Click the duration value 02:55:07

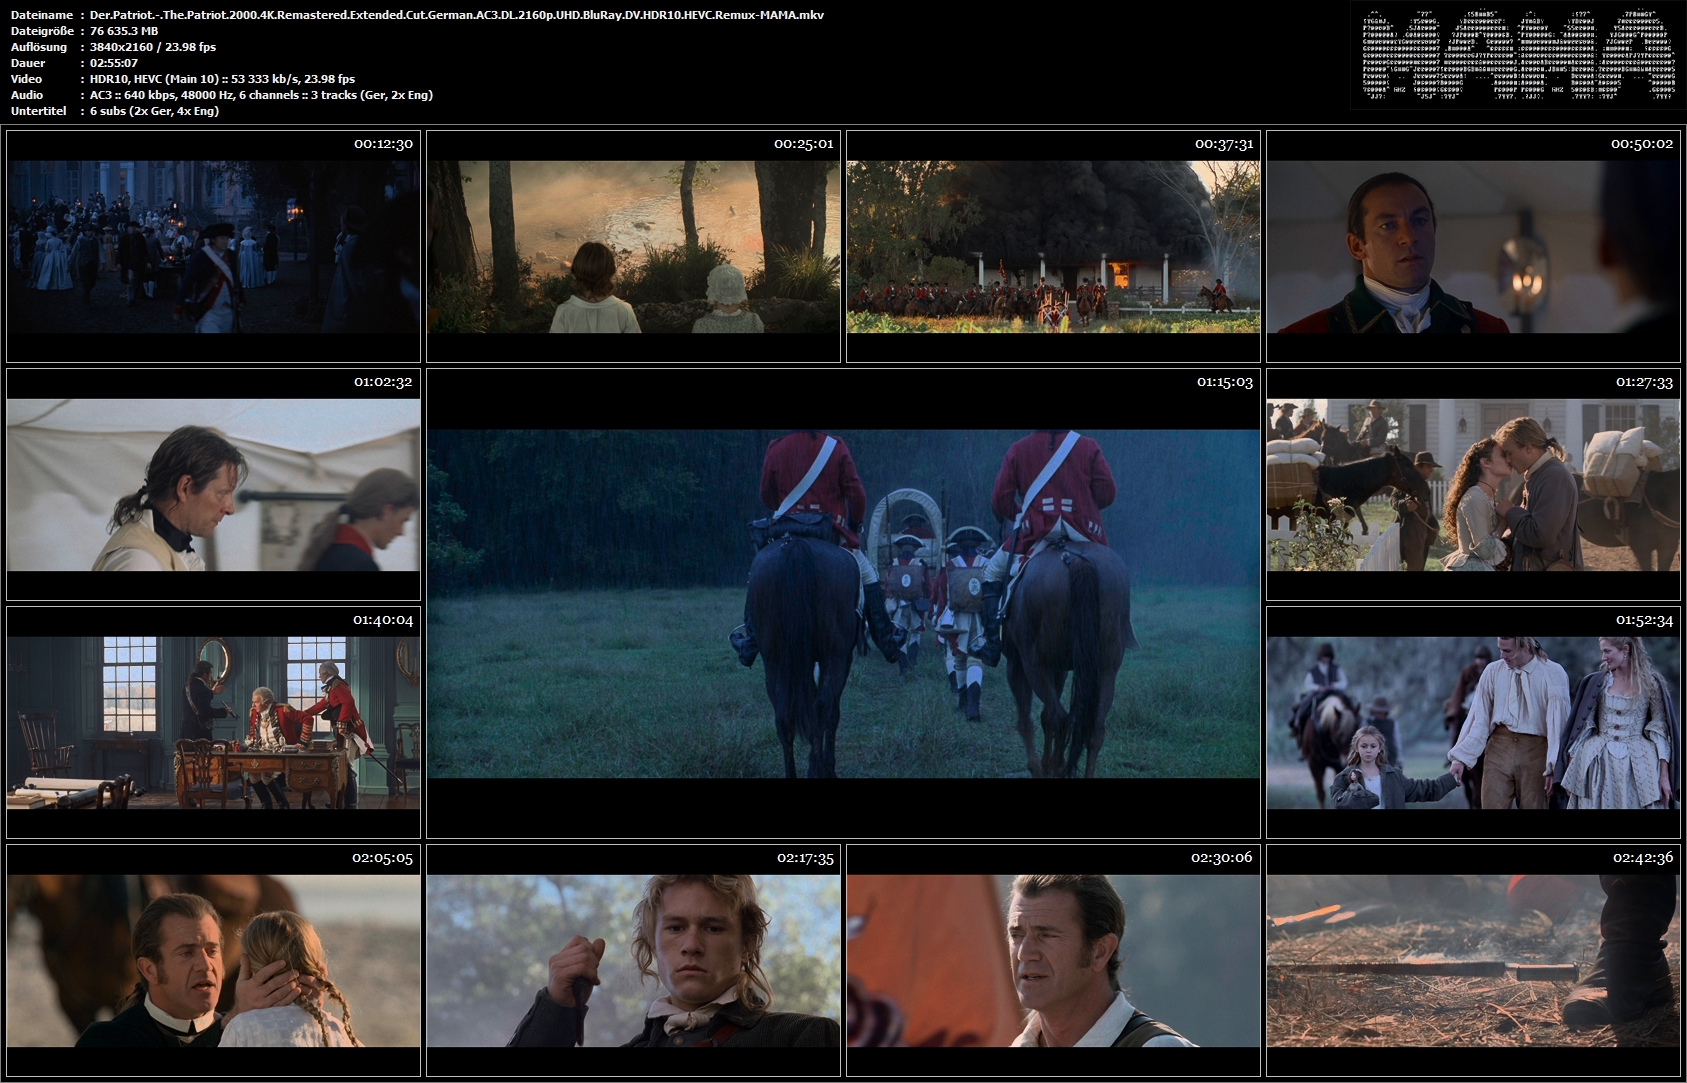tap(114, 63)
